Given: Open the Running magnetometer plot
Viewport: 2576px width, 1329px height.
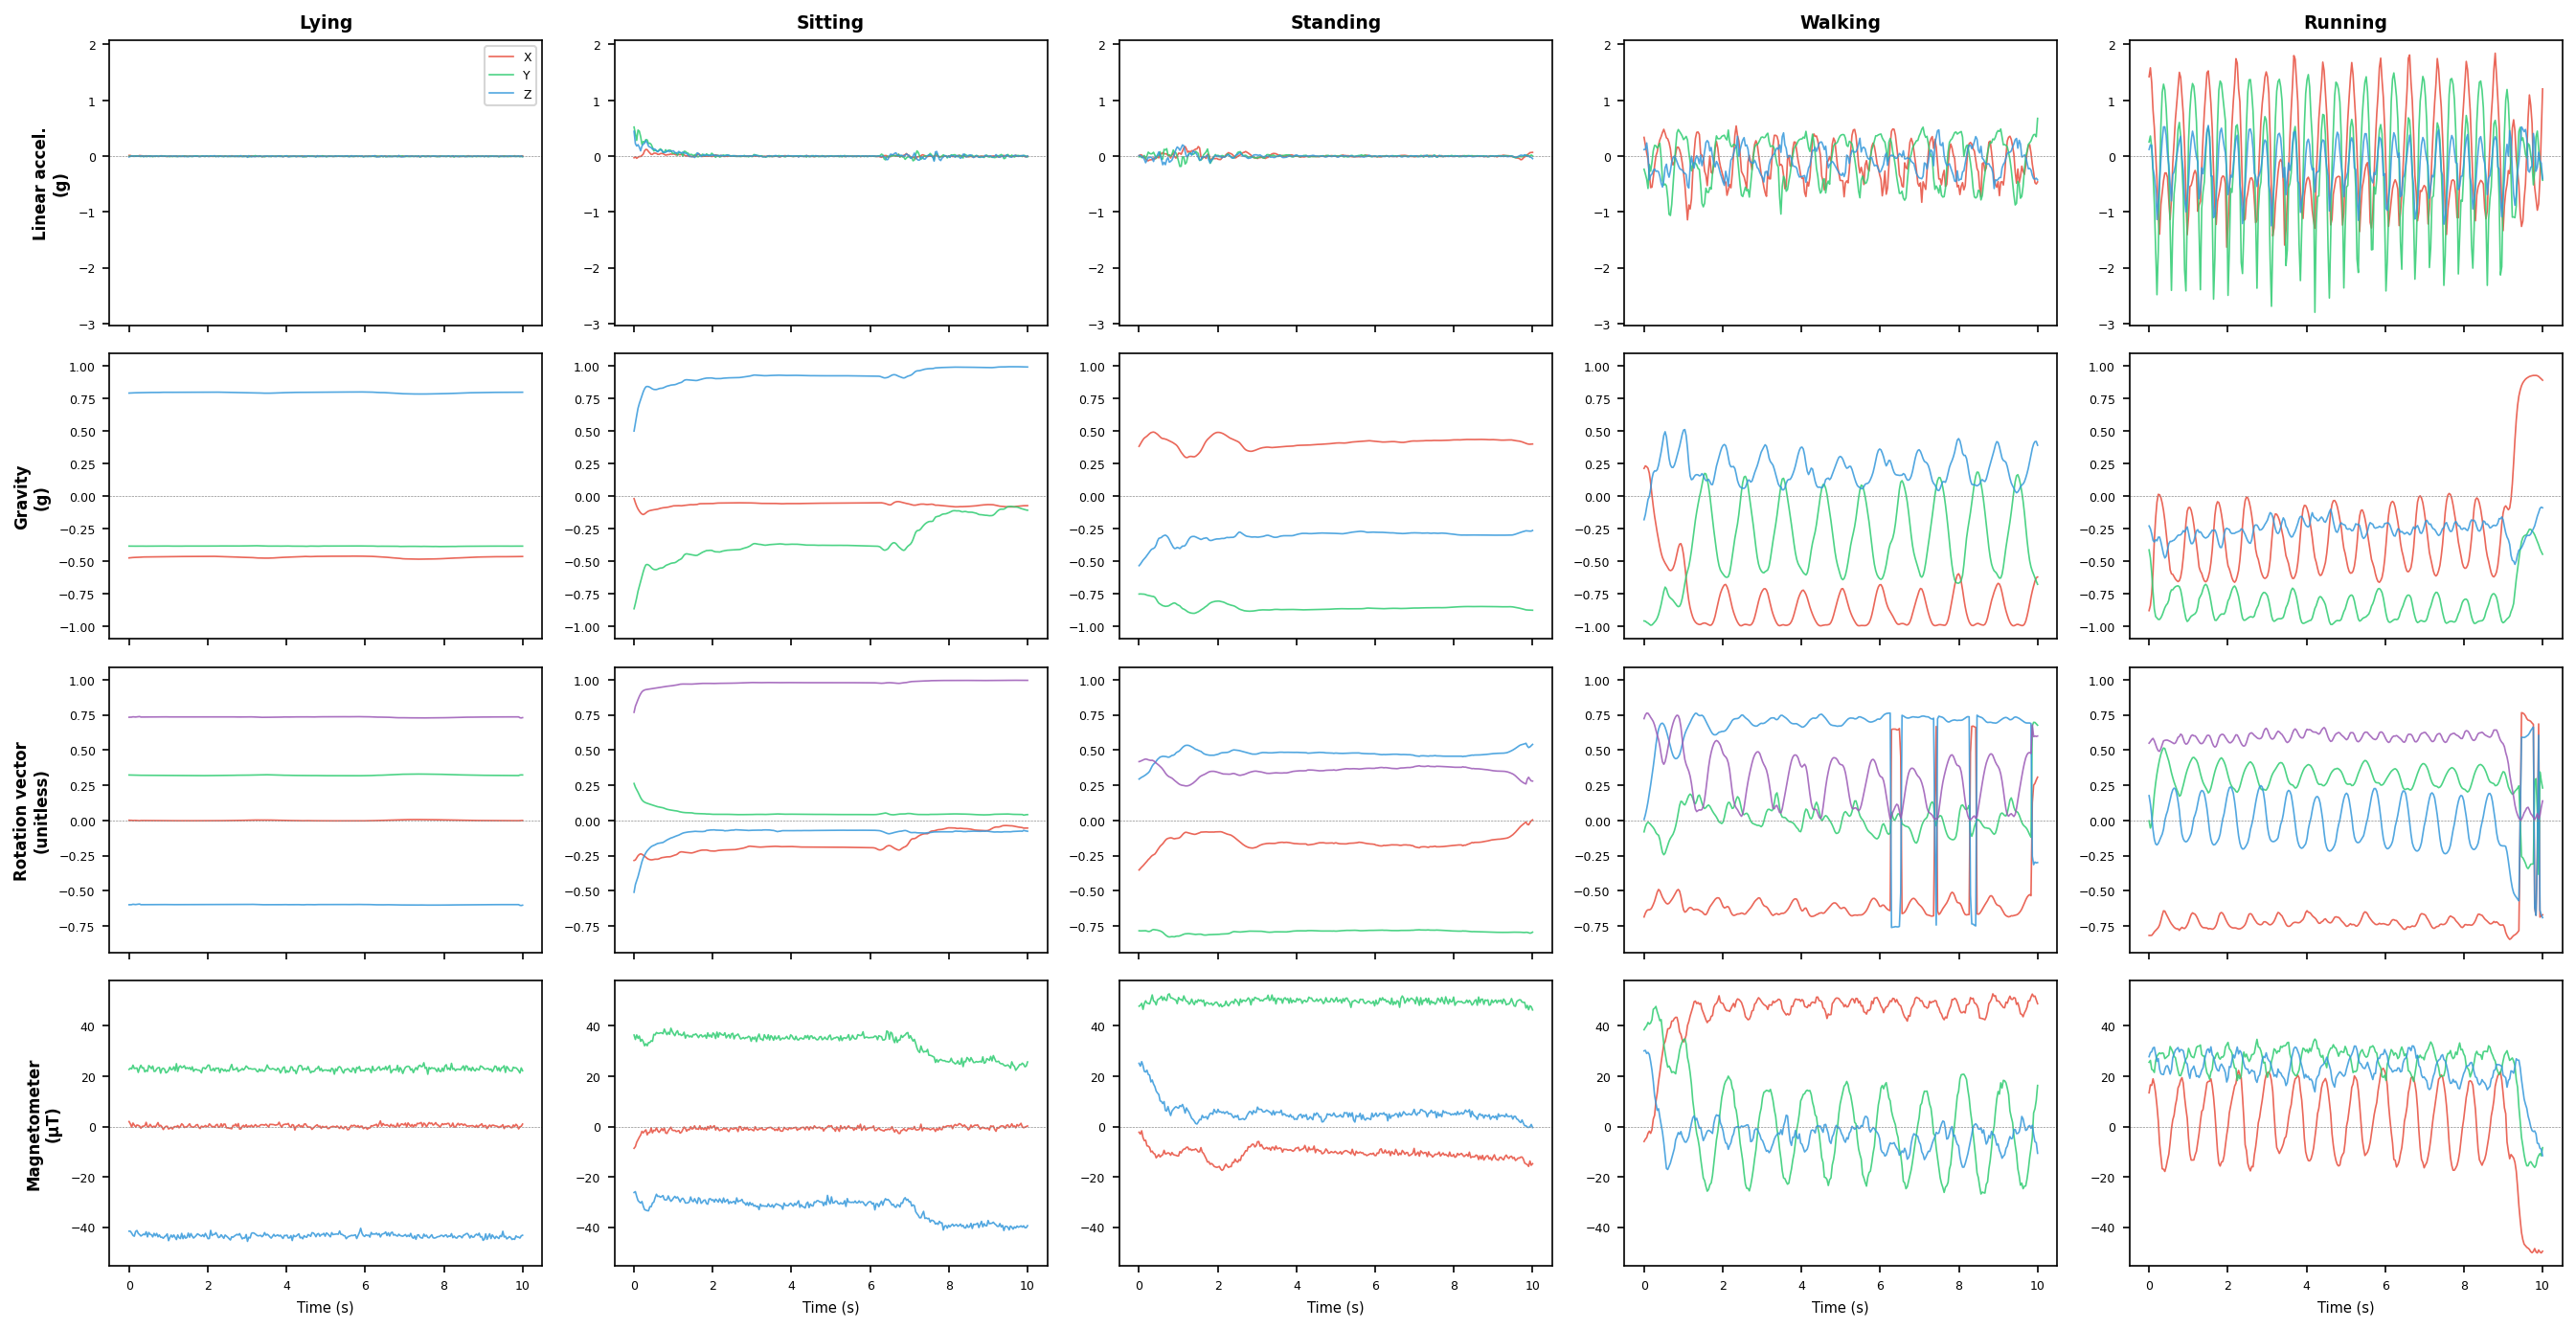Looking at the screenshot, I should pos(2346,1123).
